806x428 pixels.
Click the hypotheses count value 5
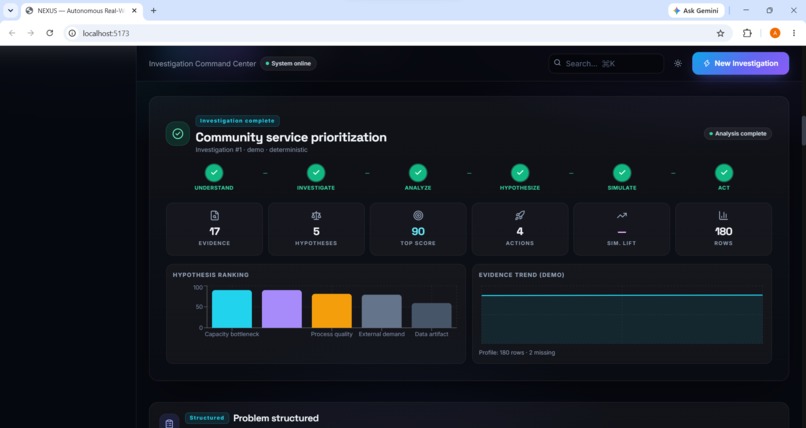point(316,231)
